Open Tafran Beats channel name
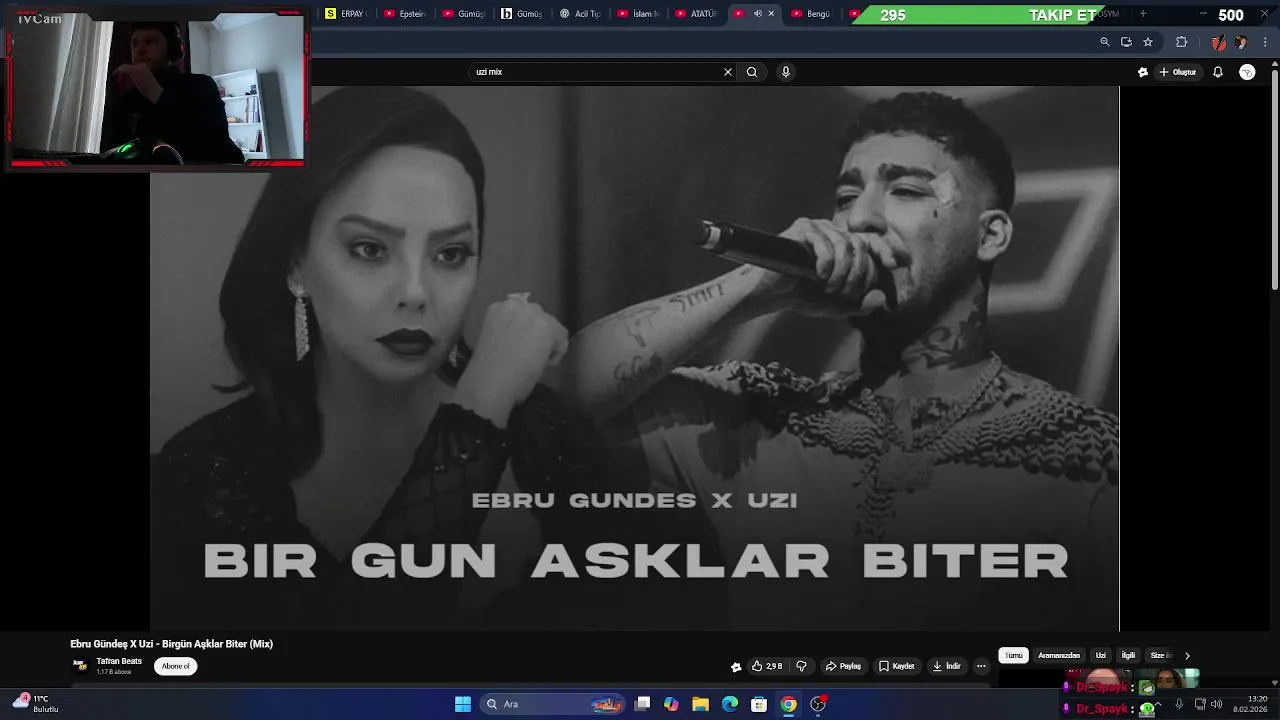The image size is (1280, 720). pos(119,661)
